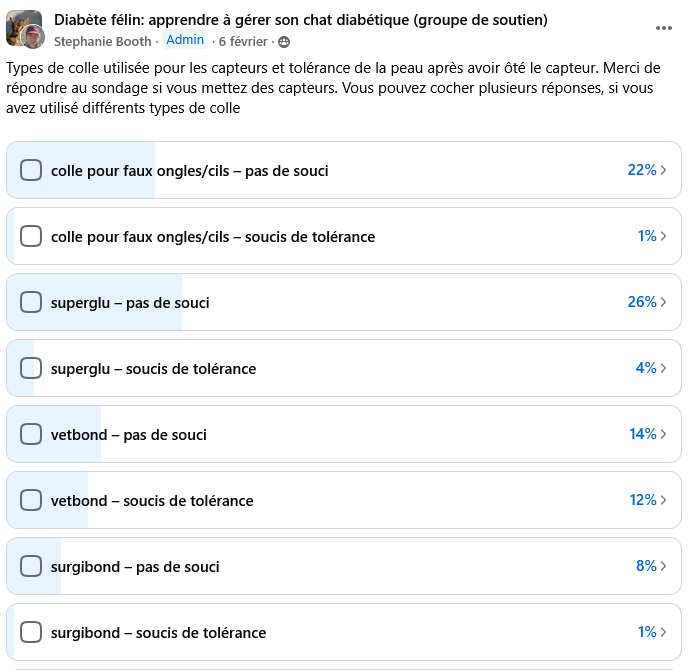Check "colle pour faux ongles/cils – soucis de tolérance"

click(31, 236)
